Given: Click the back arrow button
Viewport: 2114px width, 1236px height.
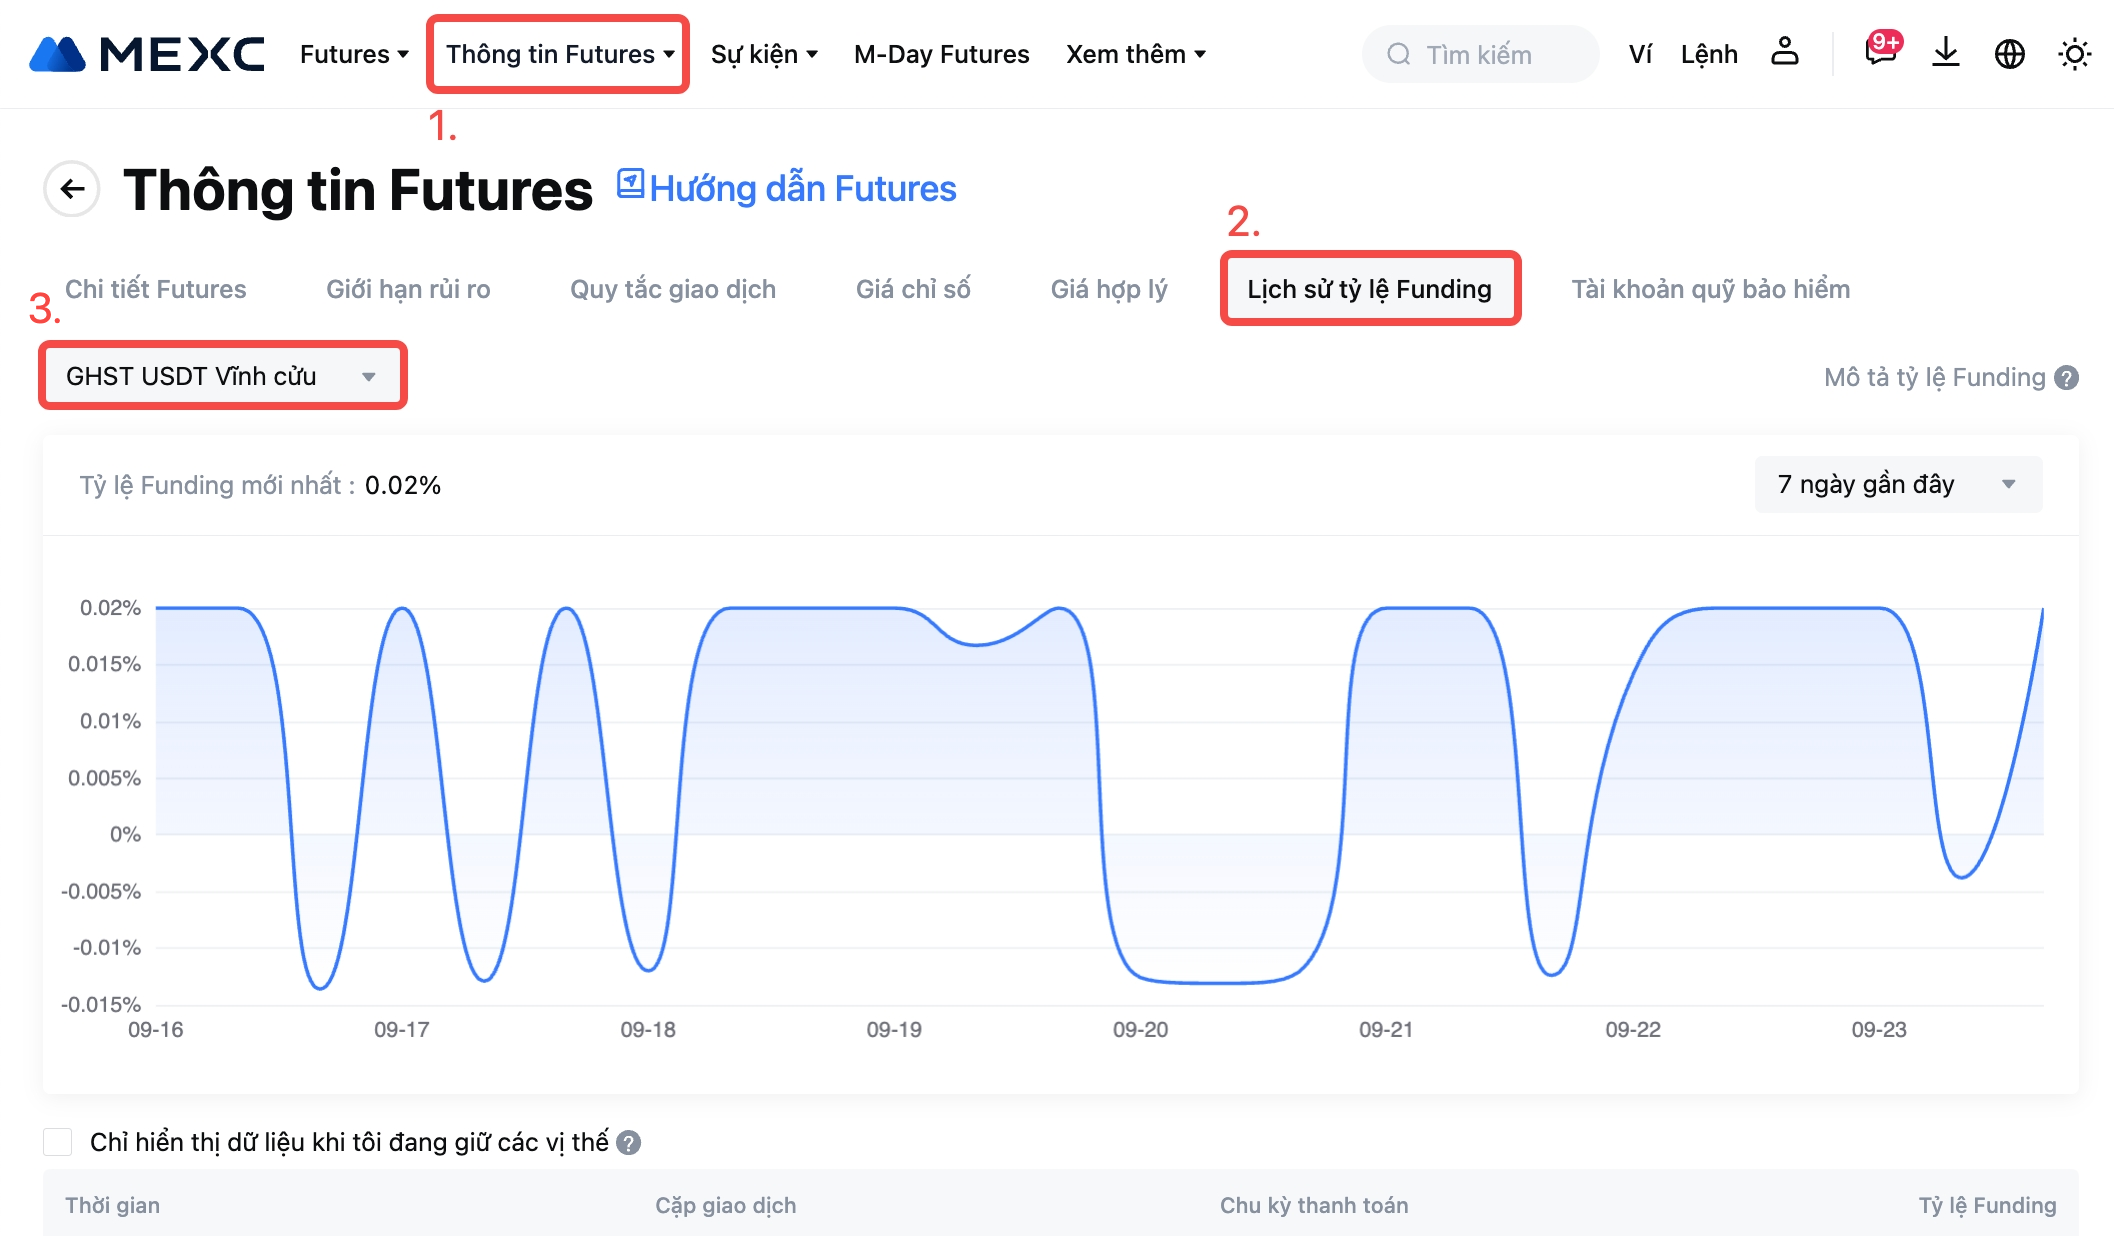Looking at the screenshot, I should (x=72, y=189).
